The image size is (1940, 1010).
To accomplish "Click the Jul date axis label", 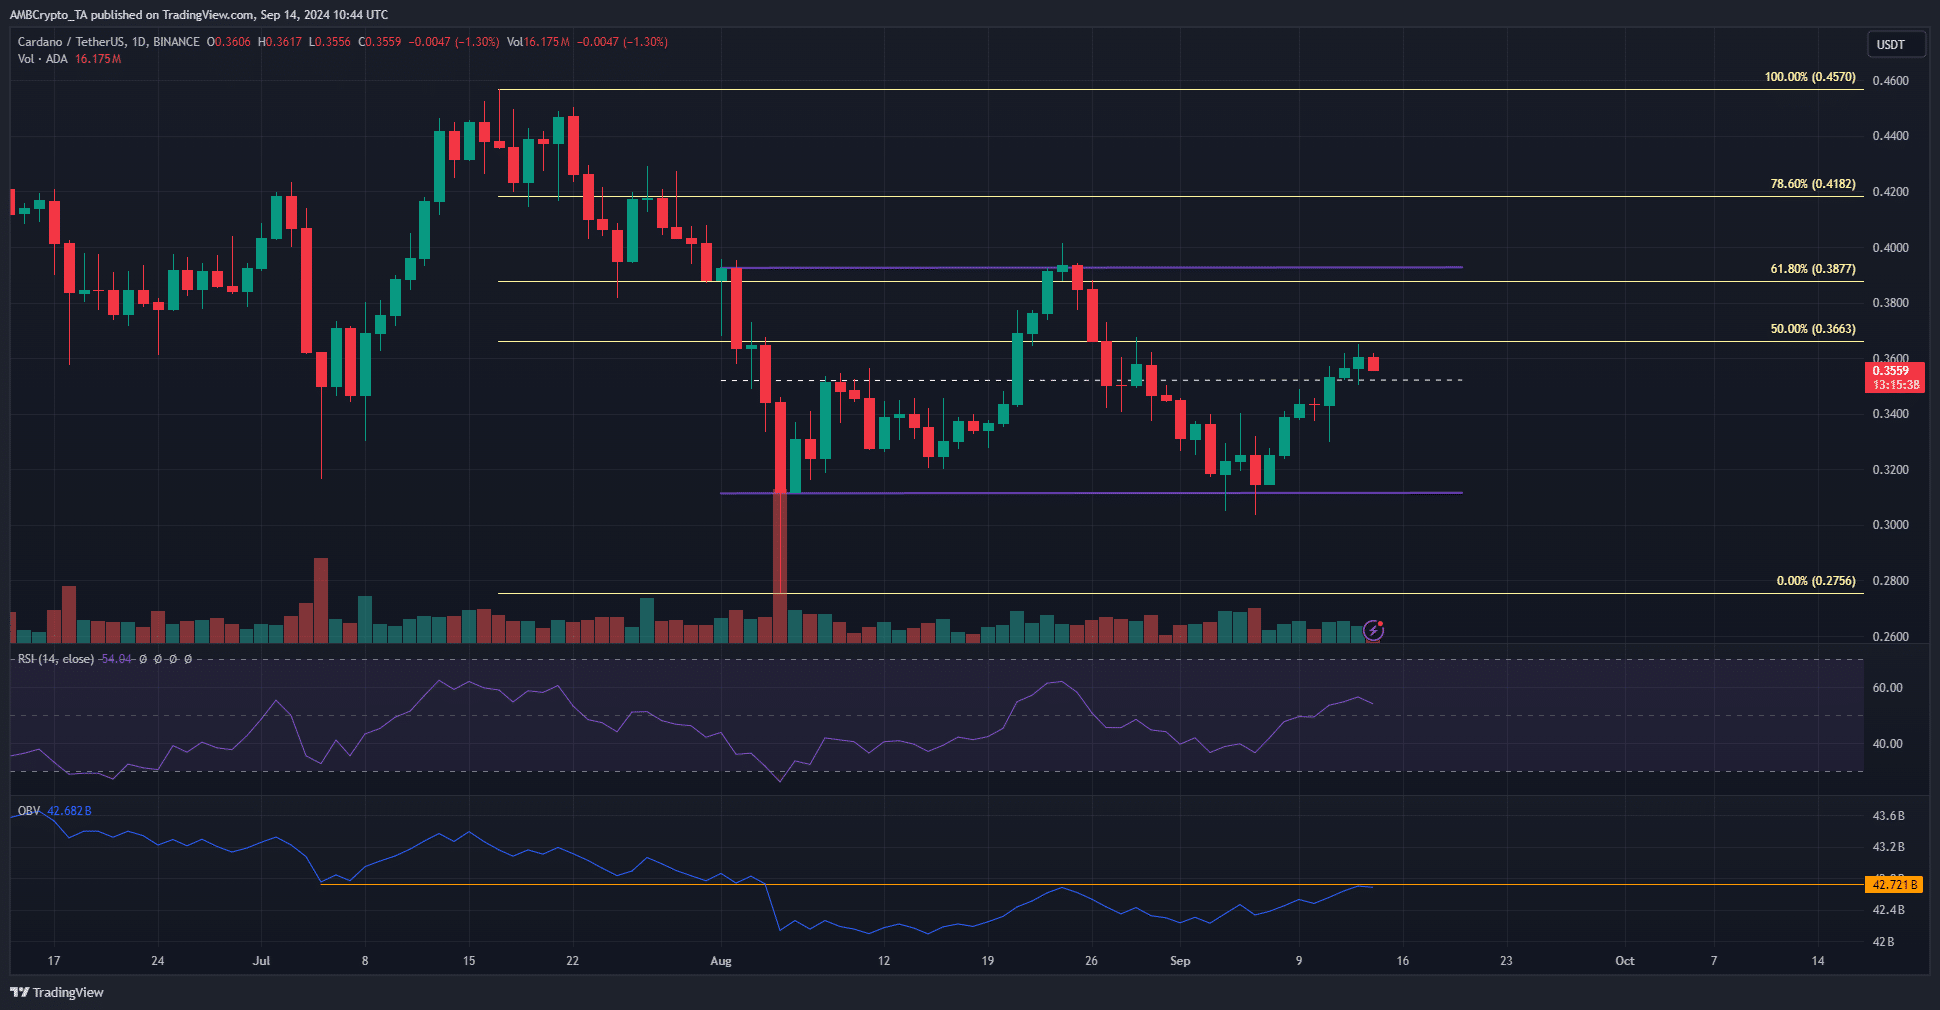I will coord(261,961).
